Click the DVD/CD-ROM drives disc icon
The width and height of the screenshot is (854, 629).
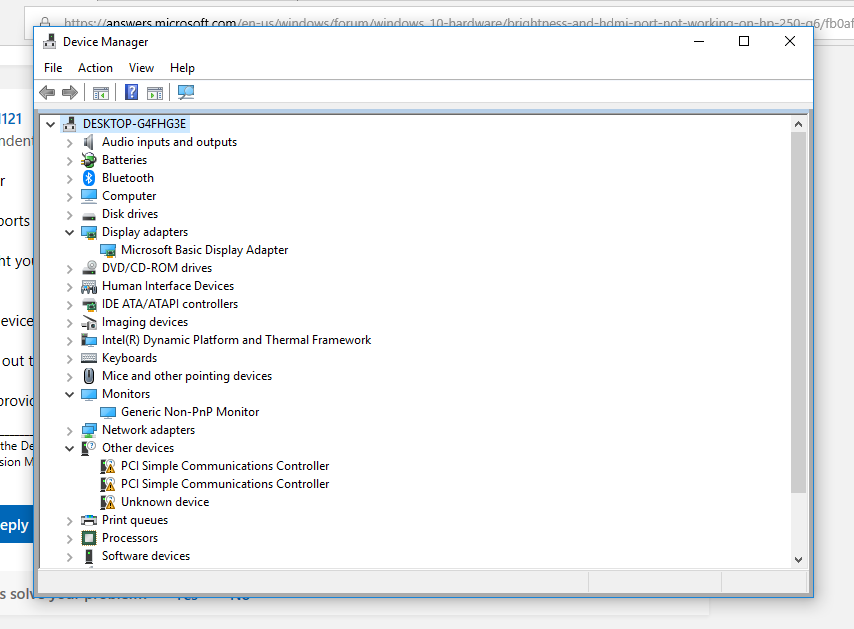pos(89,267)
